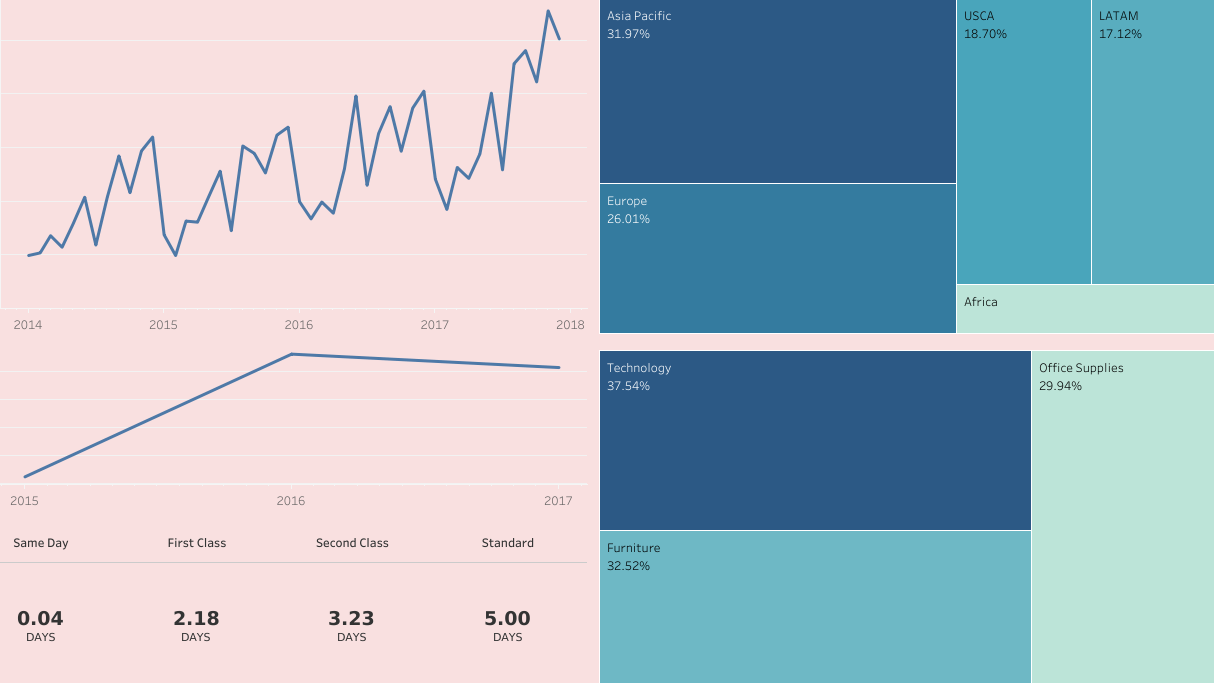1214x683 pixels.
Task: Select the Europe region tile
Action: (778, 258)
